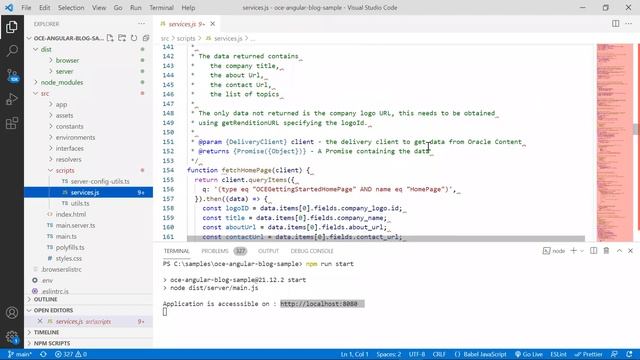Image resolution: width=640 pixels, height=360 pixels.
Task: Open the Explorer view in activity bar
Action: tap(12, 27)
